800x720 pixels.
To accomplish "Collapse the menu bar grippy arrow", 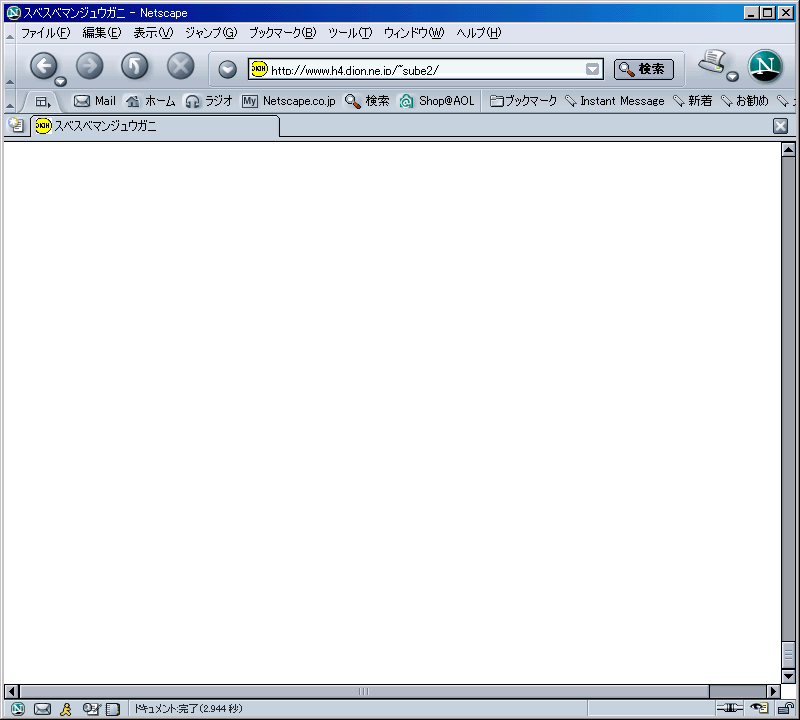I will [x=10, y=34].
